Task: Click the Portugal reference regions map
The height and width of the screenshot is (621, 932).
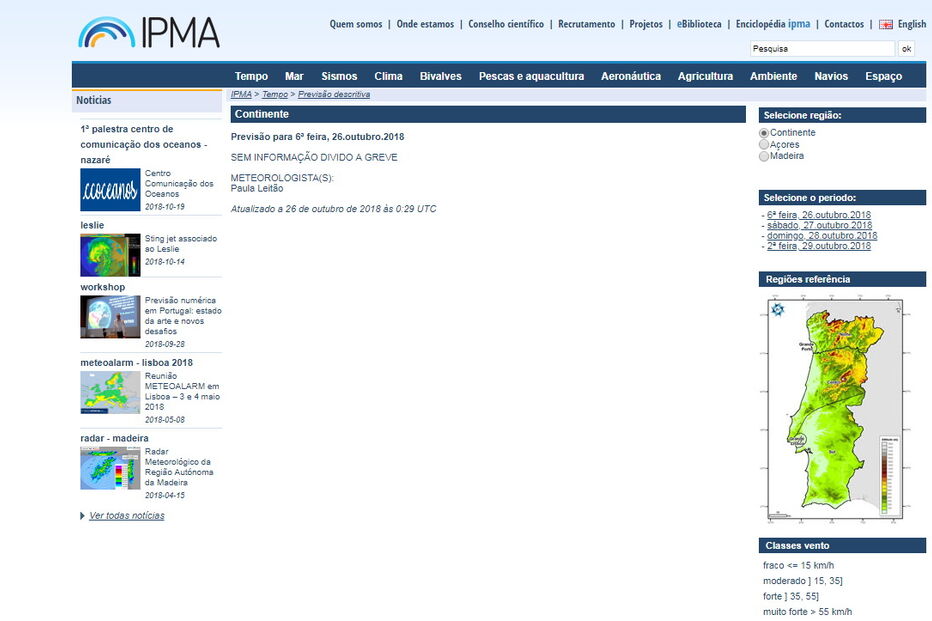Action: pyautogui.click(x=833, y=408)
